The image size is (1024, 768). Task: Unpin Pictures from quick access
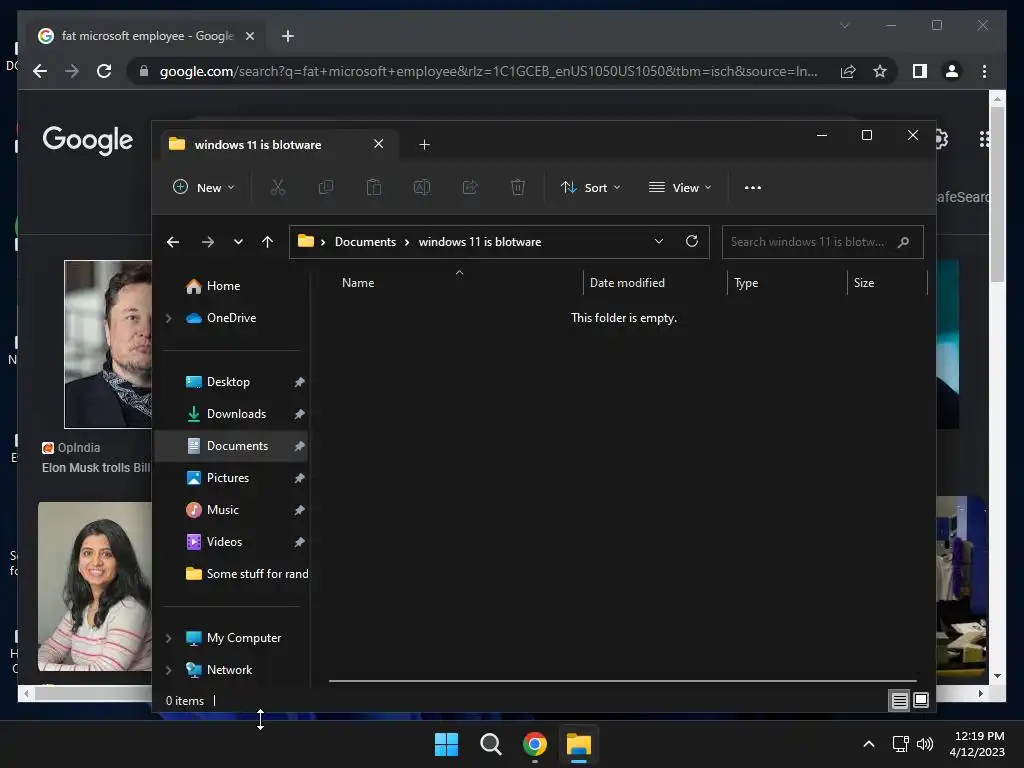point(299,478)
